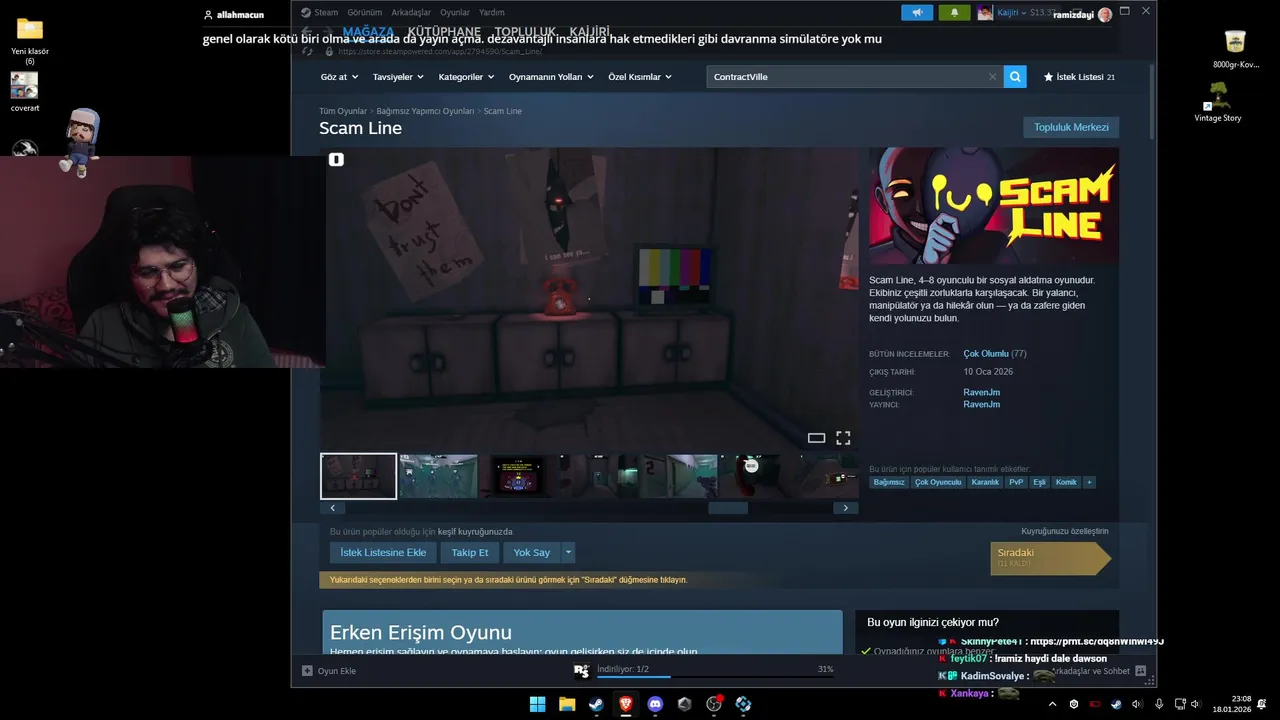
Task: Open Steam announcements megaphone icon
Action: [x=917, y=13]
